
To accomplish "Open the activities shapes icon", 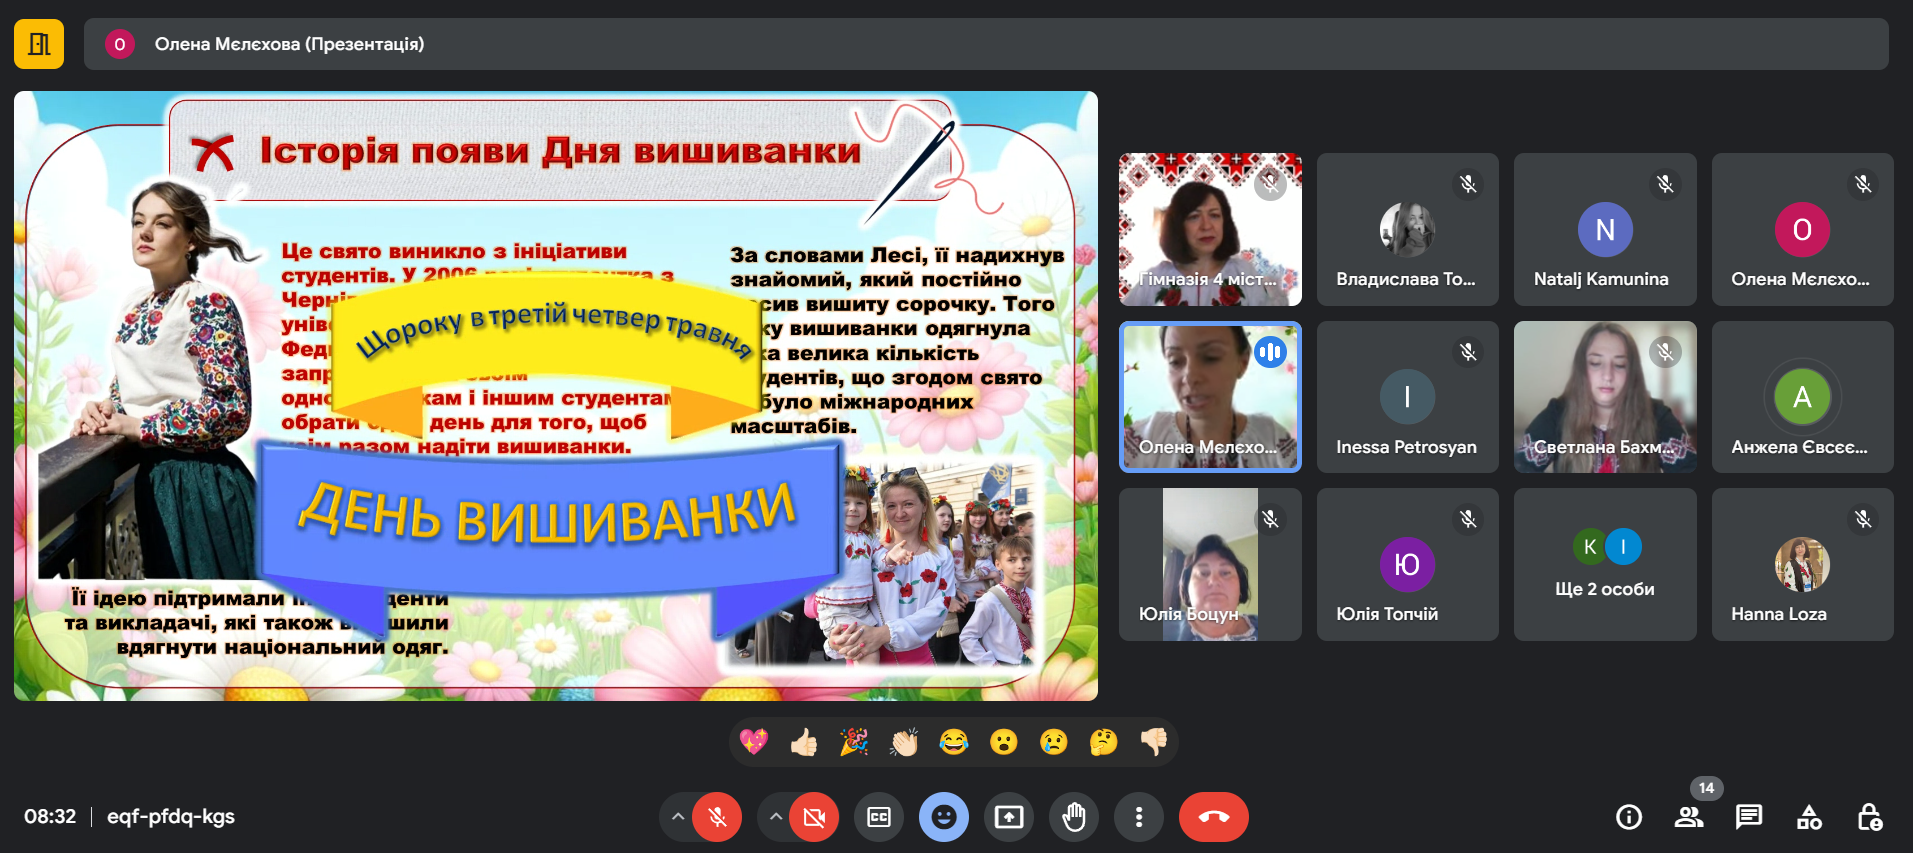I will (x=1808, y=817).
